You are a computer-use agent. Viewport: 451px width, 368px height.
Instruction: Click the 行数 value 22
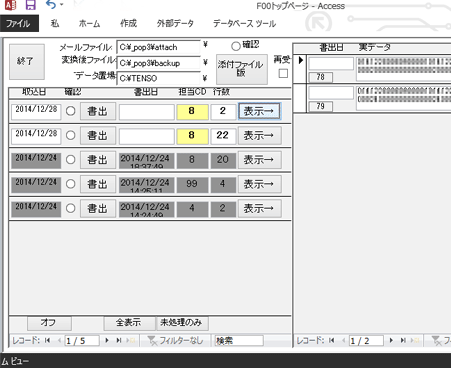[x=223, y=136]
